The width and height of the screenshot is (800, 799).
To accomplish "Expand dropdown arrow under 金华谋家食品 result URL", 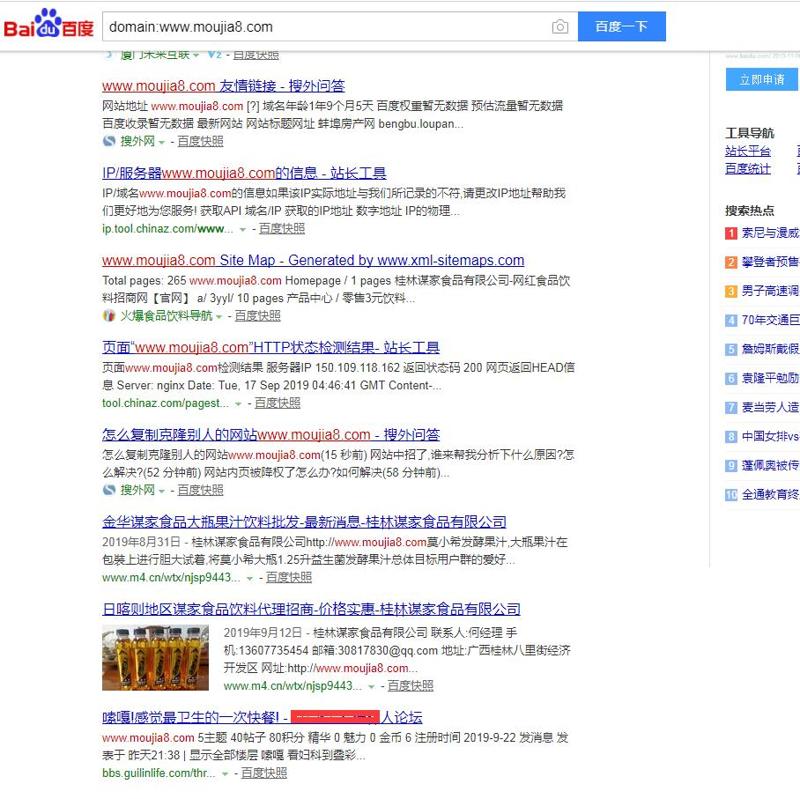I will [x=250, y=579].
